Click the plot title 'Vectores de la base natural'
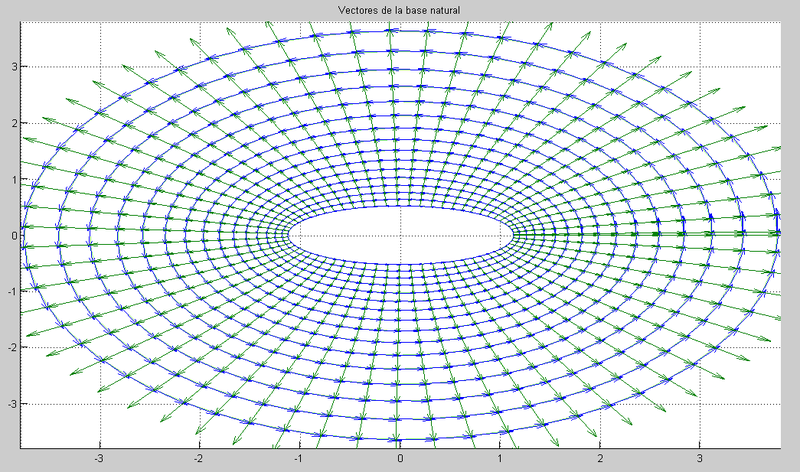800x472 pixels. point(400,11)
